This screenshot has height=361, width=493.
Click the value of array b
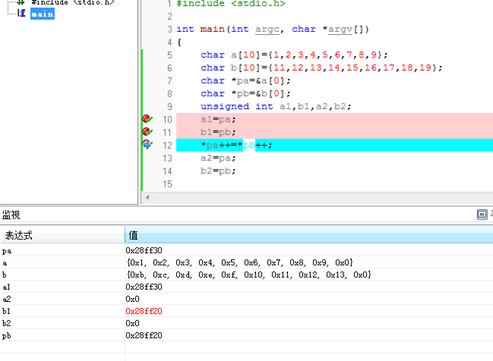[249, 275]
